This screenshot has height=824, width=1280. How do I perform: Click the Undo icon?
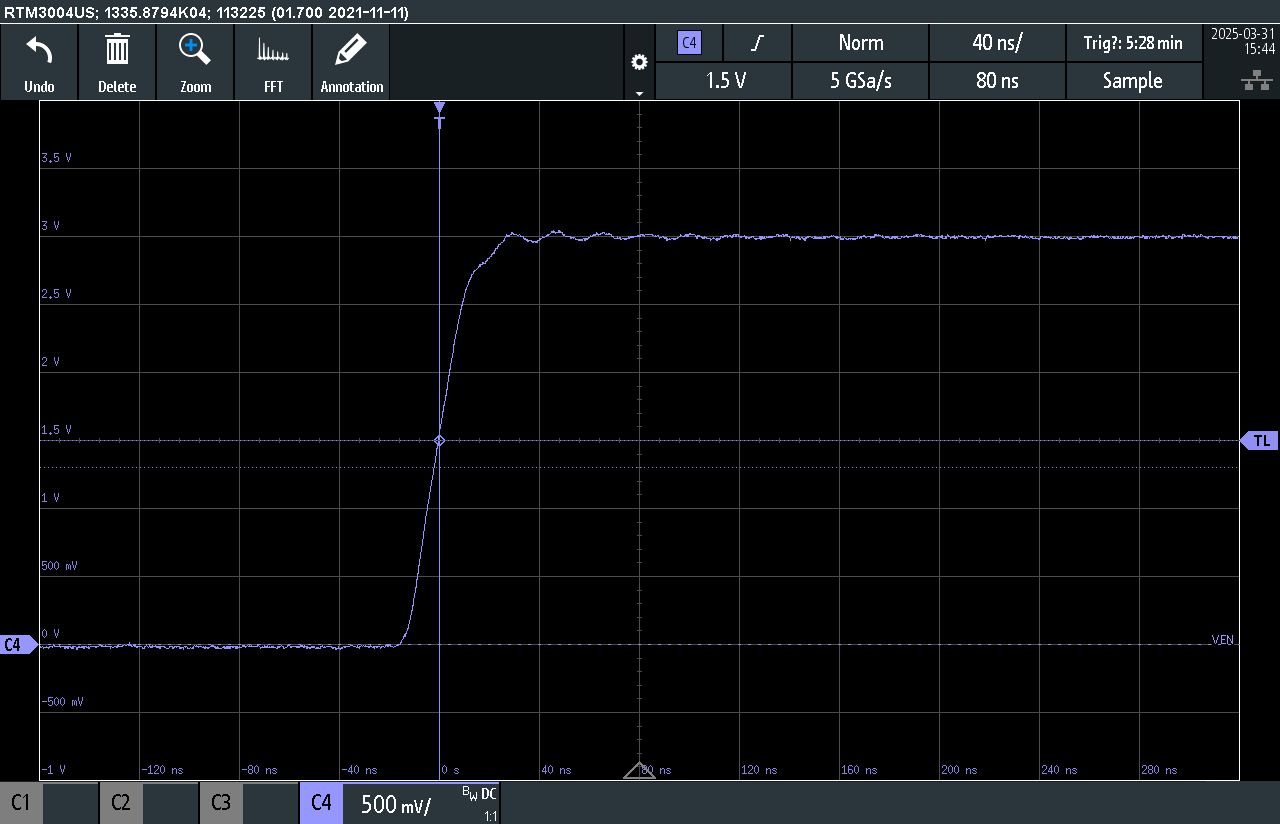pos(38,60)
